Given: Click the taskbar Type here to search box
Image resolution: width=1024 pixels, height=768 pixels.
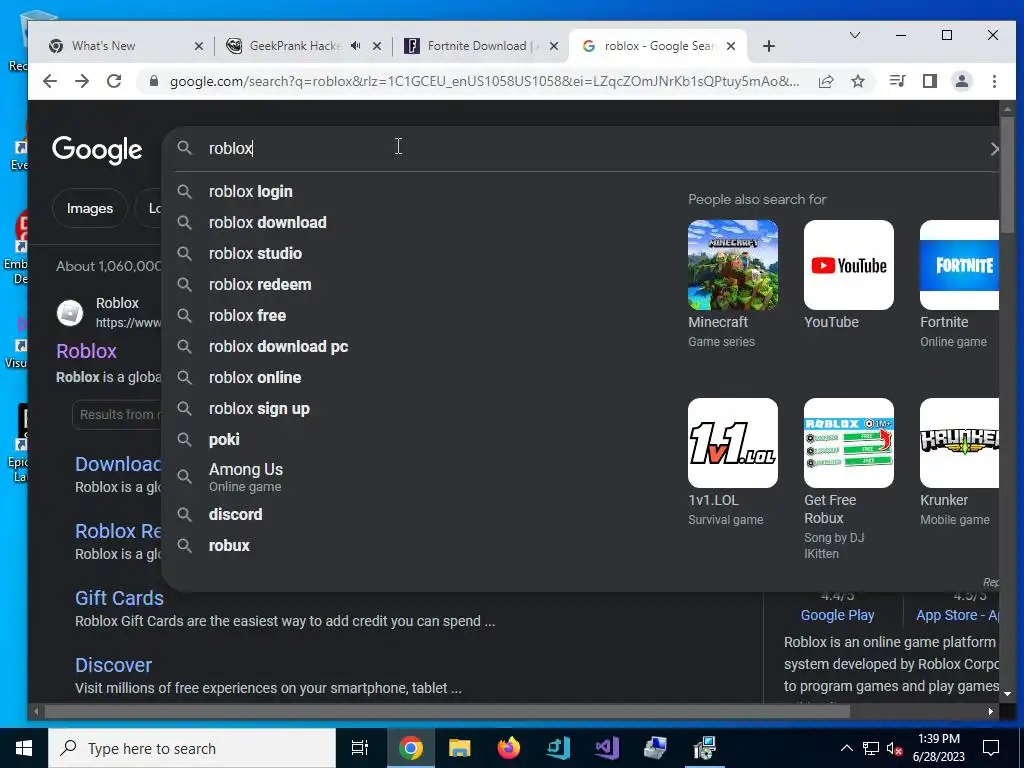Looking at the screenshot, I should pos(192,748).
